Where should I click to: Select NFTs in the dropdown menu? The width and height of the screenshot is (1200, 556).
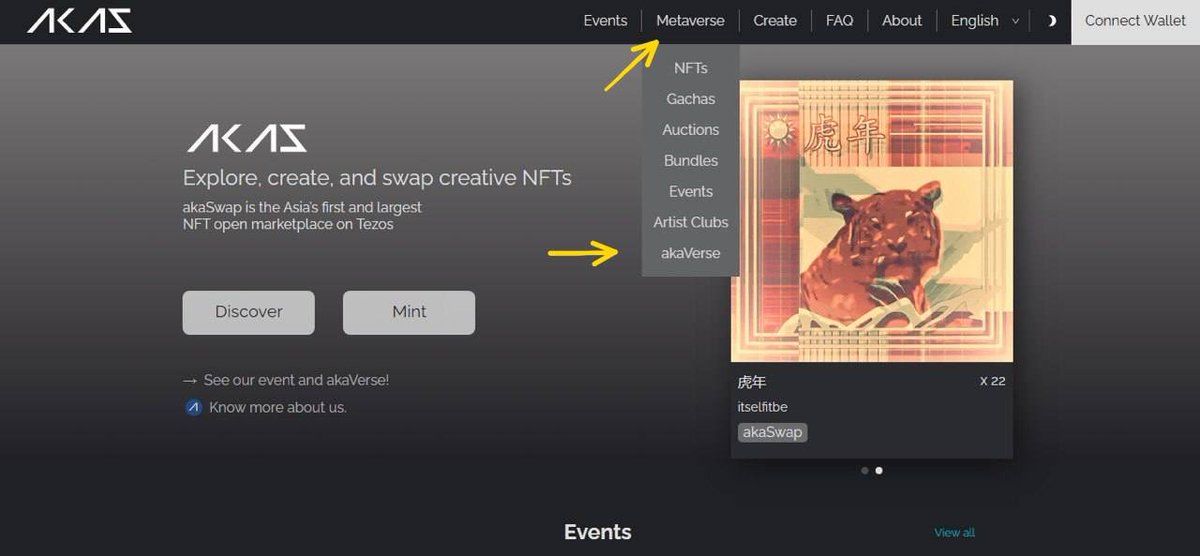690,68
